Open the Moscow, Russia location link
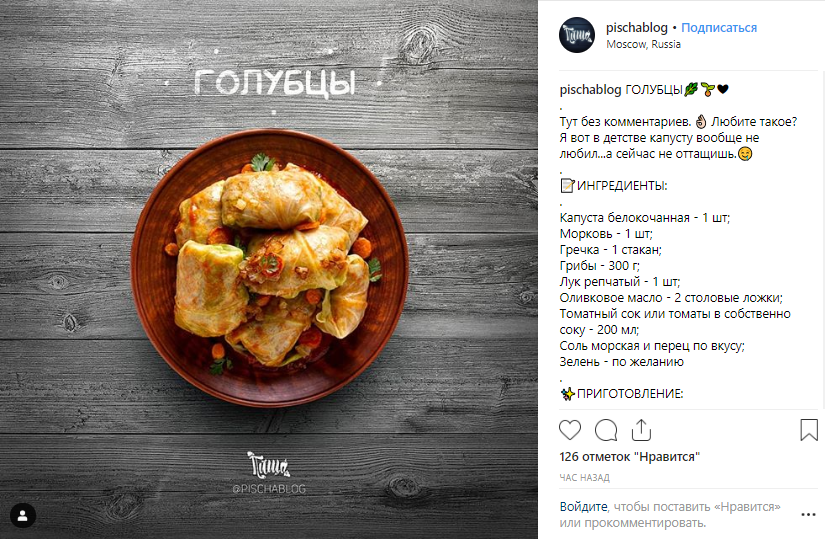Screen dimensions: 825x539 click(643, 45)
